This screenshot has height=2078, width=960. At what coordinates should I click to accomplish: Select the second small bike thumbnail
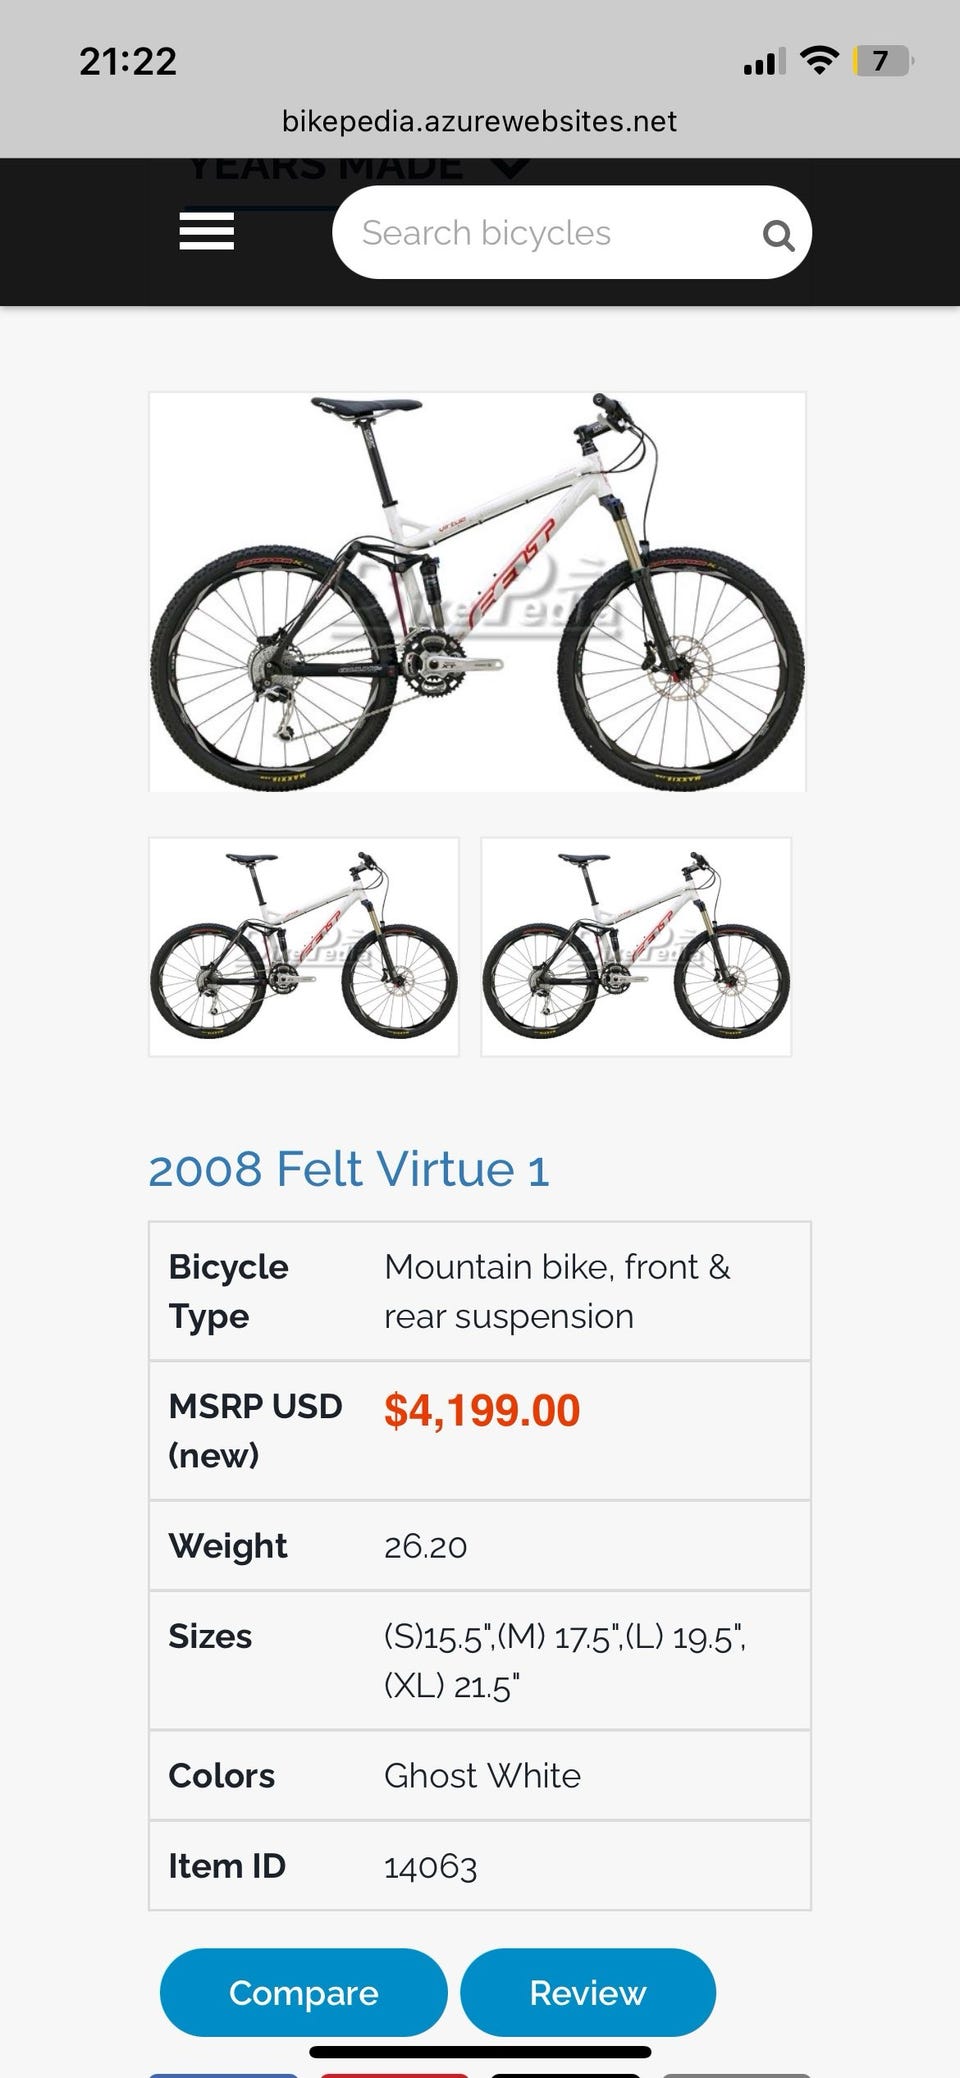pos(636,946)
